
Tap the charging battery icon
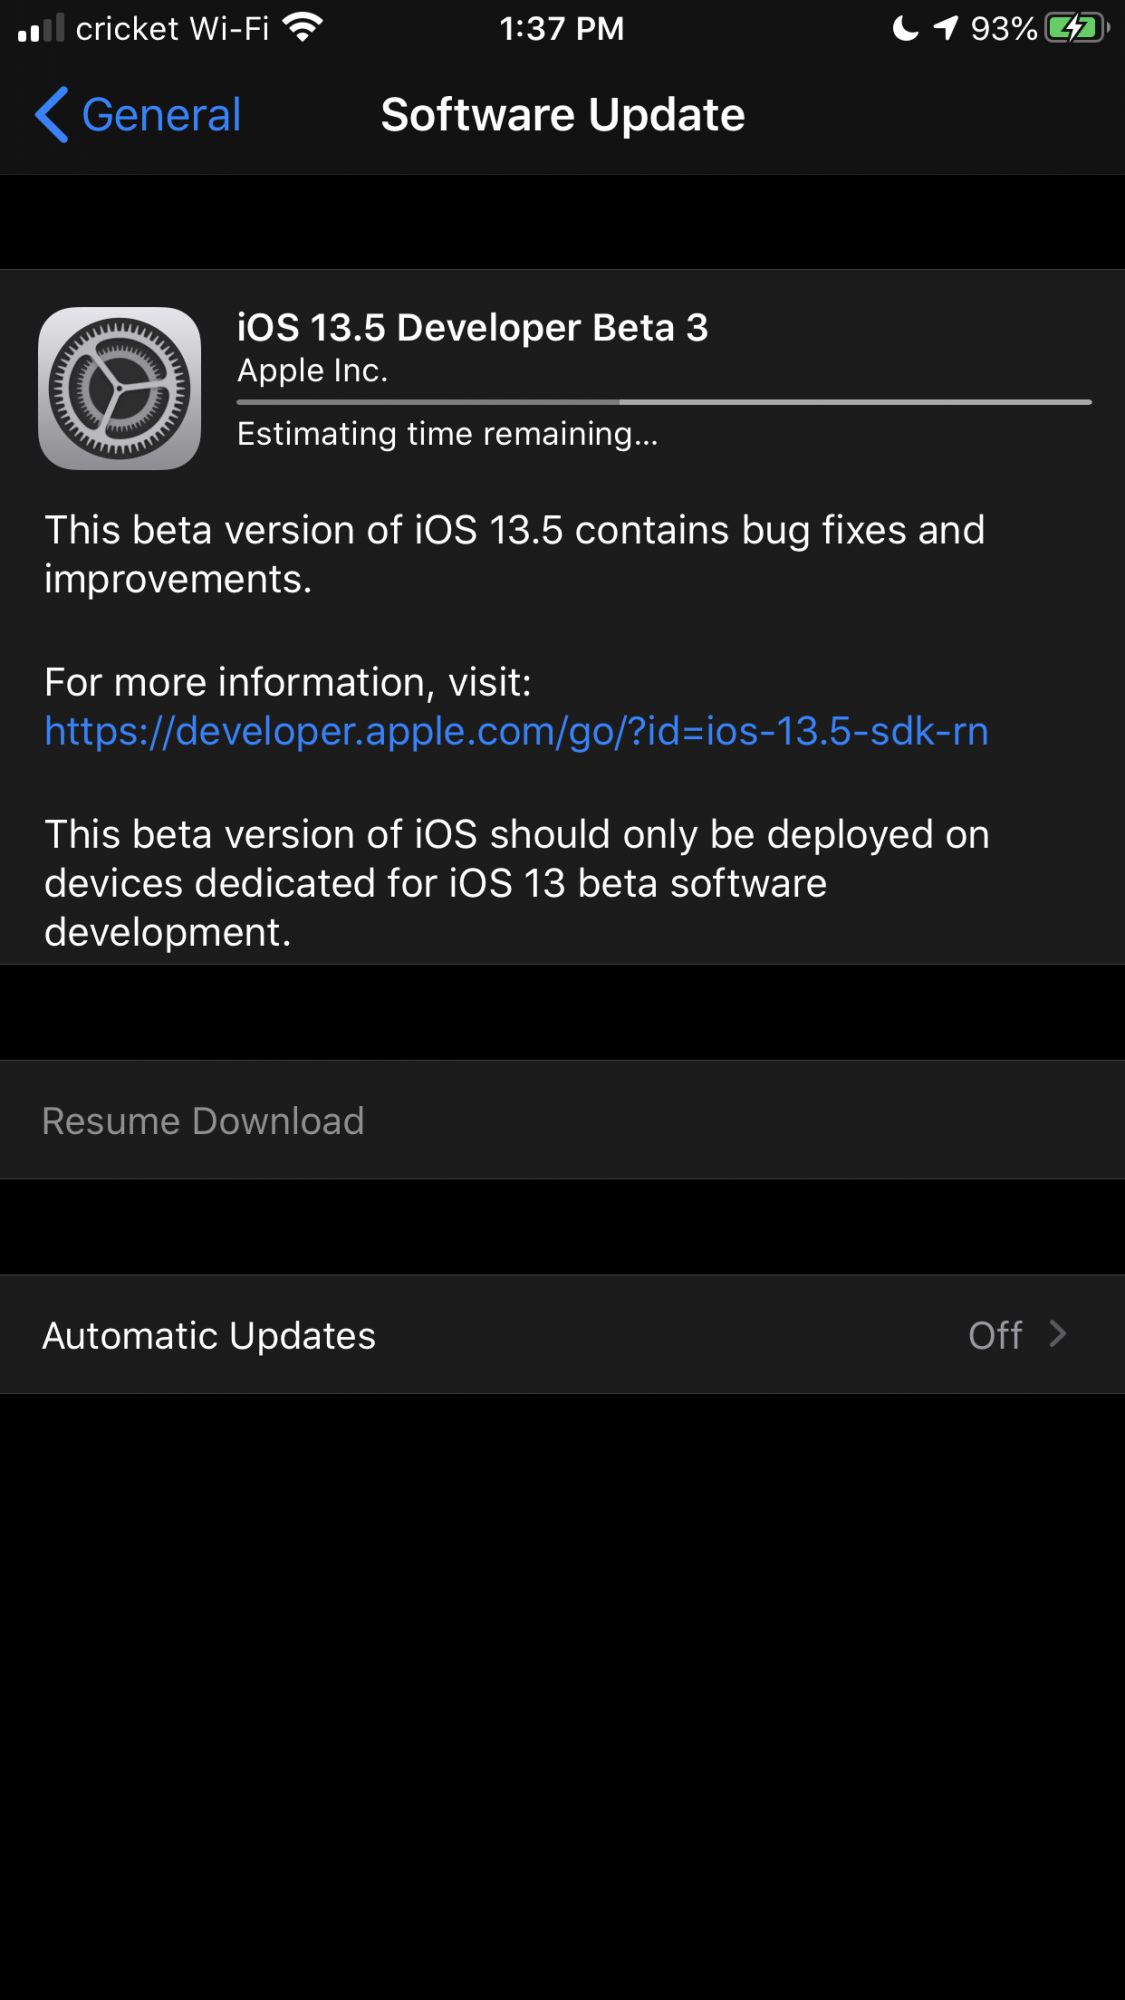point(1077,28)
